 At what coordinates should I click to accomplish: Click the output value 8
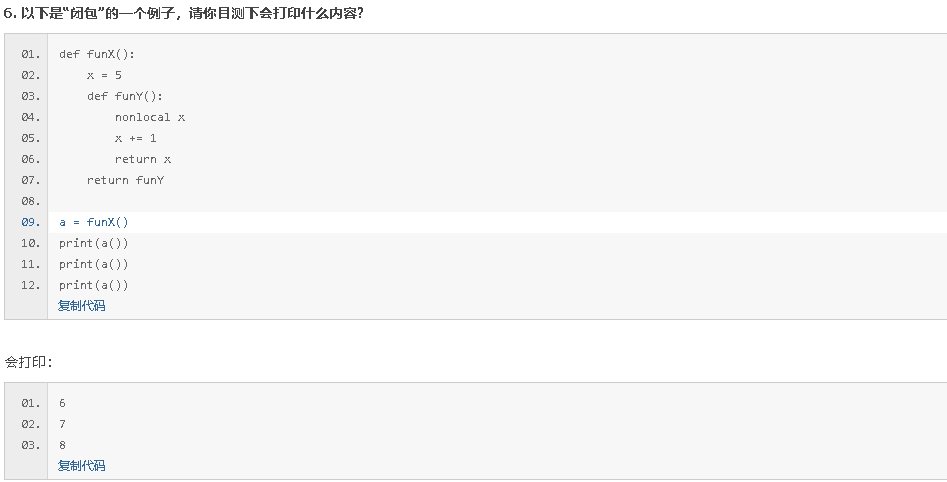62,445
